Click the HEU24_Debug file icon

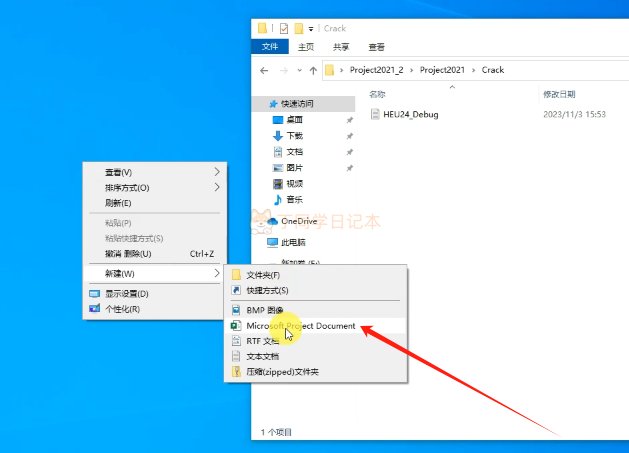tap(375, 114)
